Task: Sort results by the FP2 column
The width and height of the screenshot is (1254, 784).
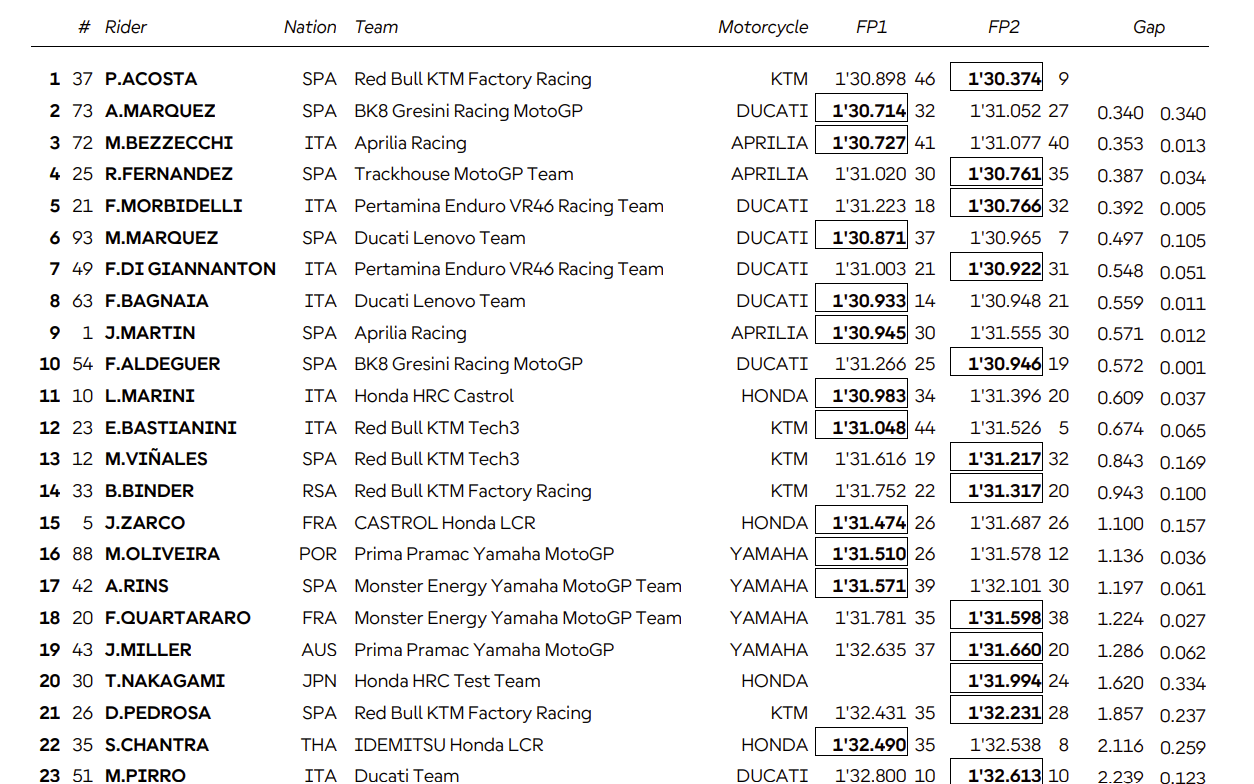Action: pyautogui.click(x=1004, y=27)
